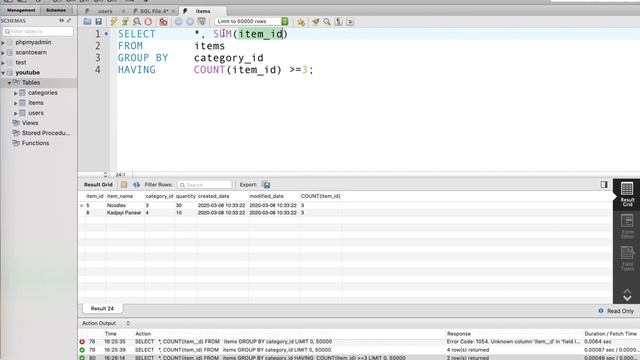
Task: Toggle continue-on-error icon in editor toolbar
Action: [x=163, y=21]
